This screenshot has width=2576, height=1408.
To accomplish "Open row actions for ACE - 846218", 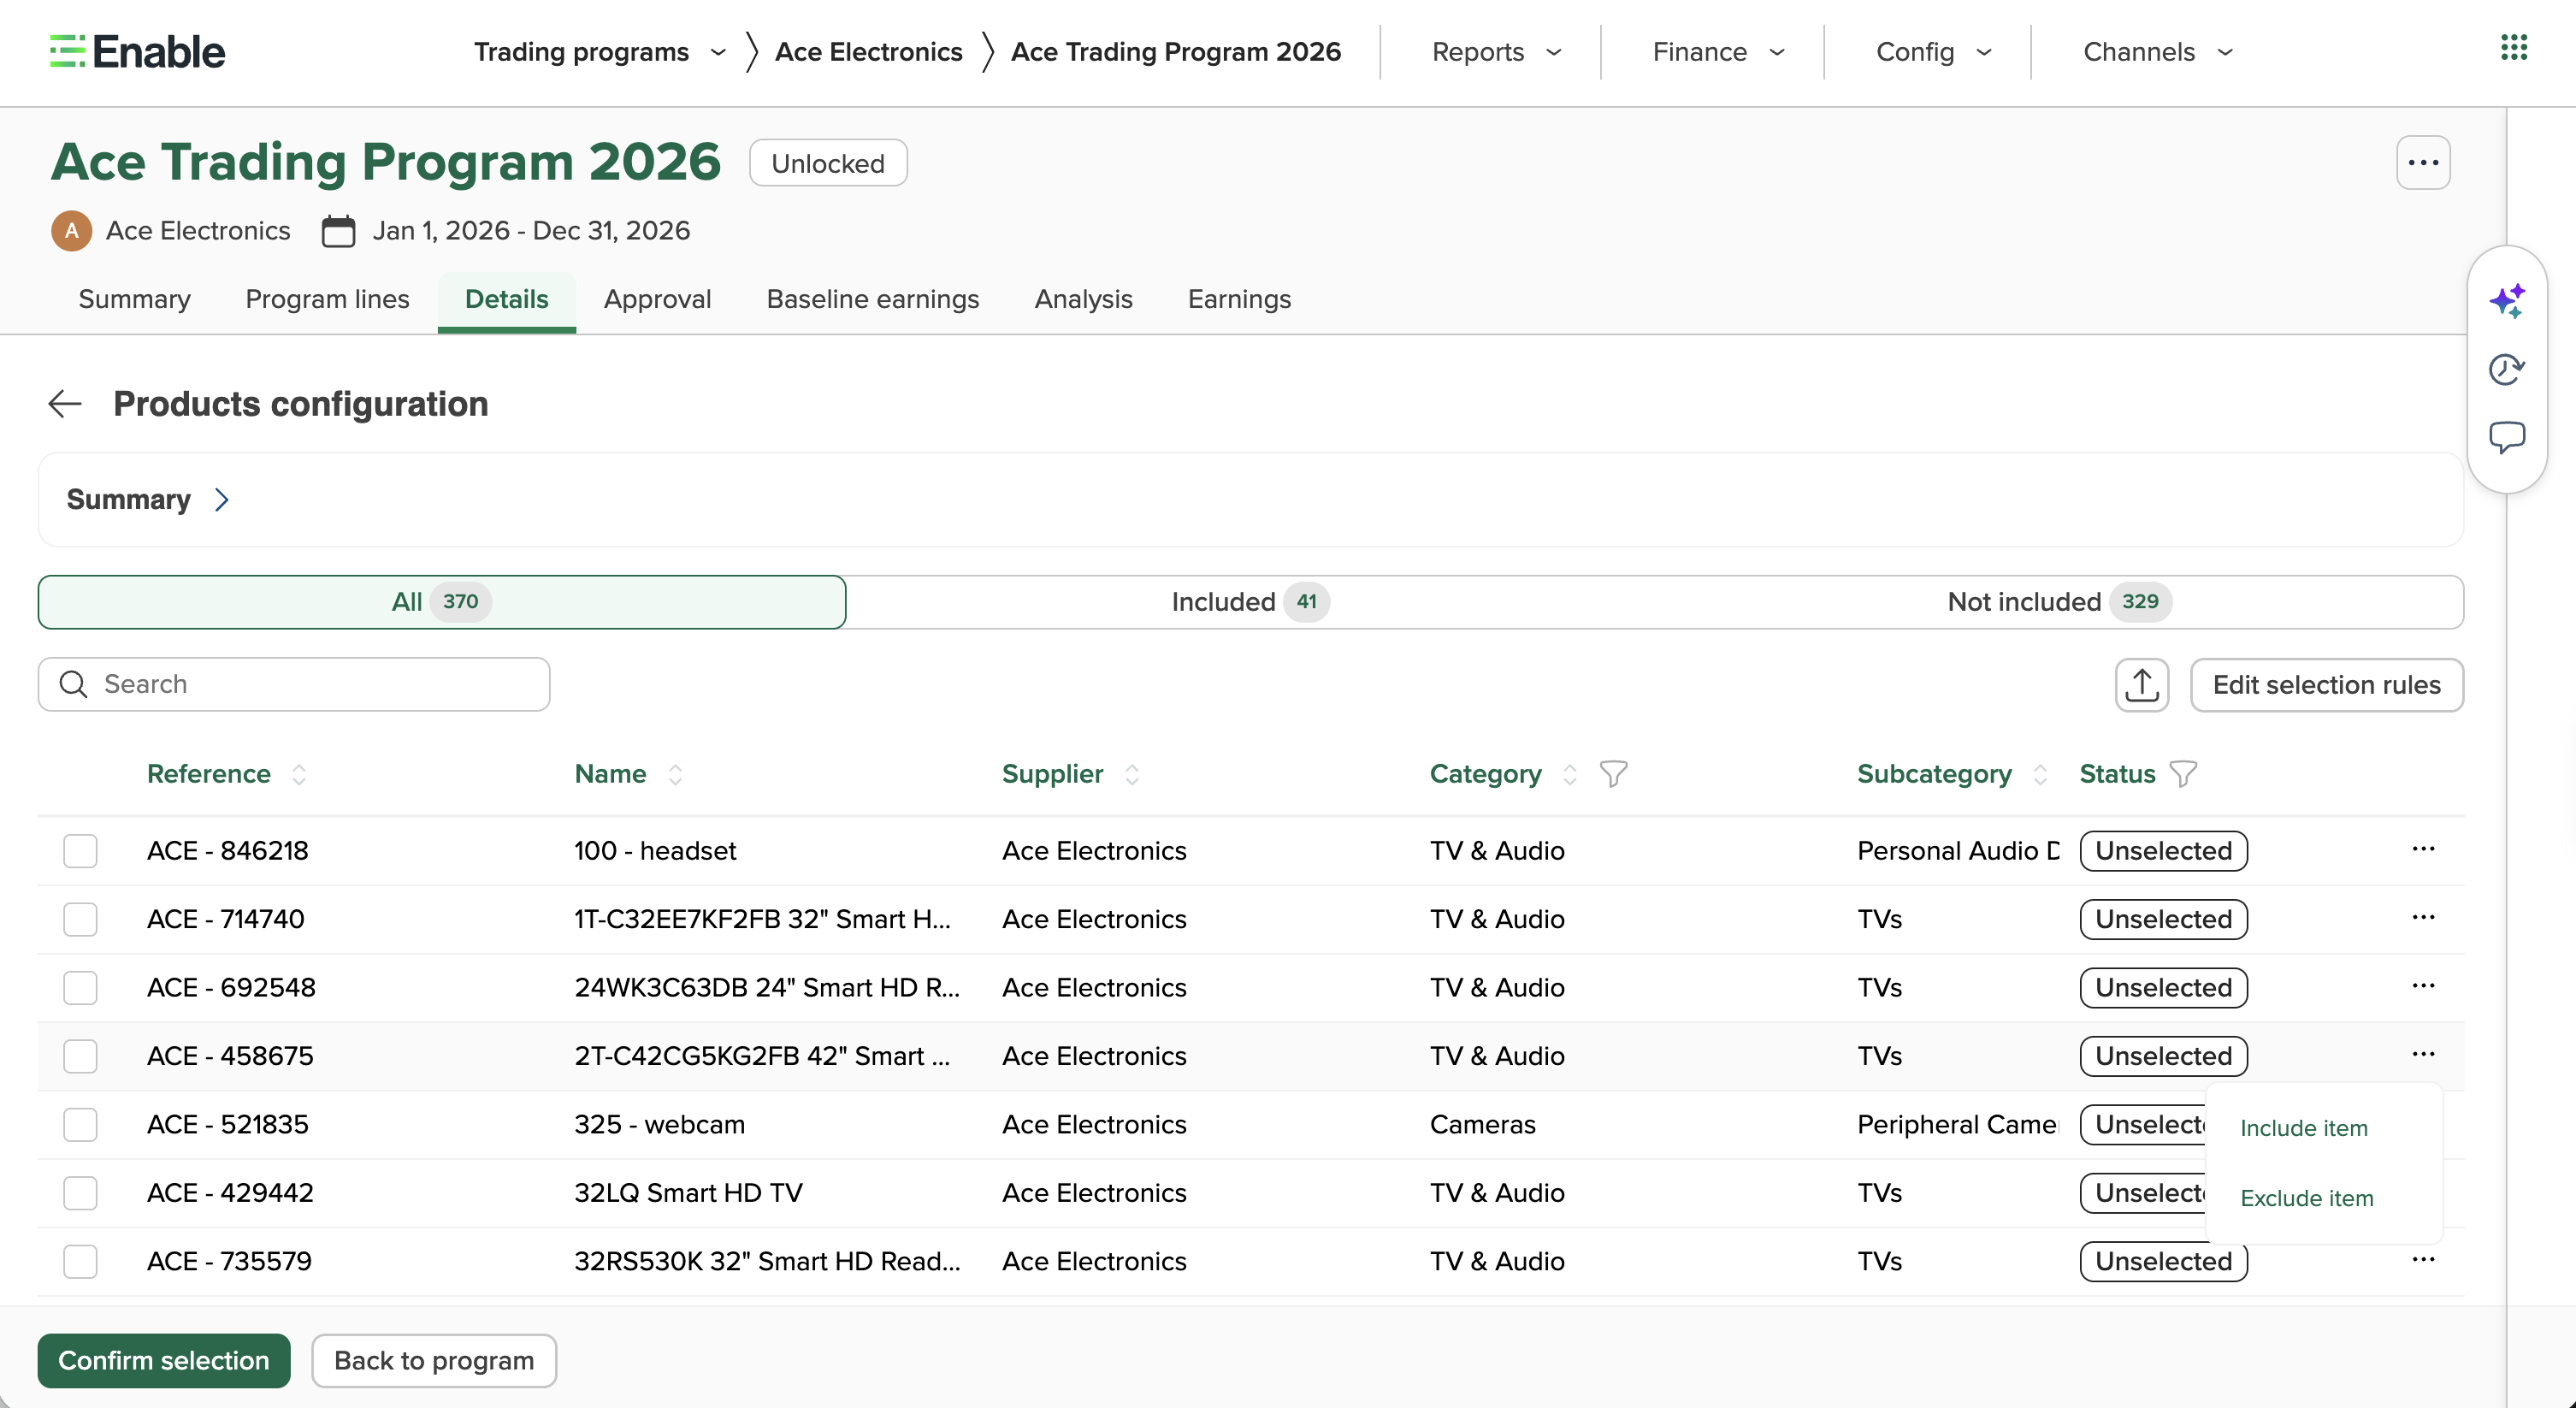I will (x=2422, y=849).
